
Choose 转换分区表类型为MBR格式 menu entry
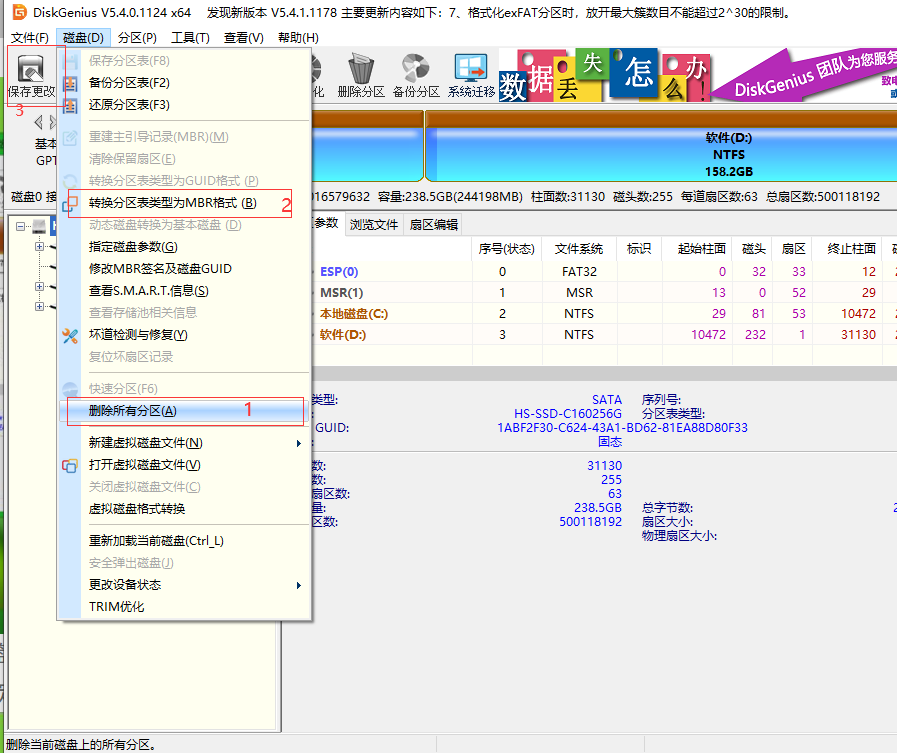pyautogui.click(x=172, y=203)
